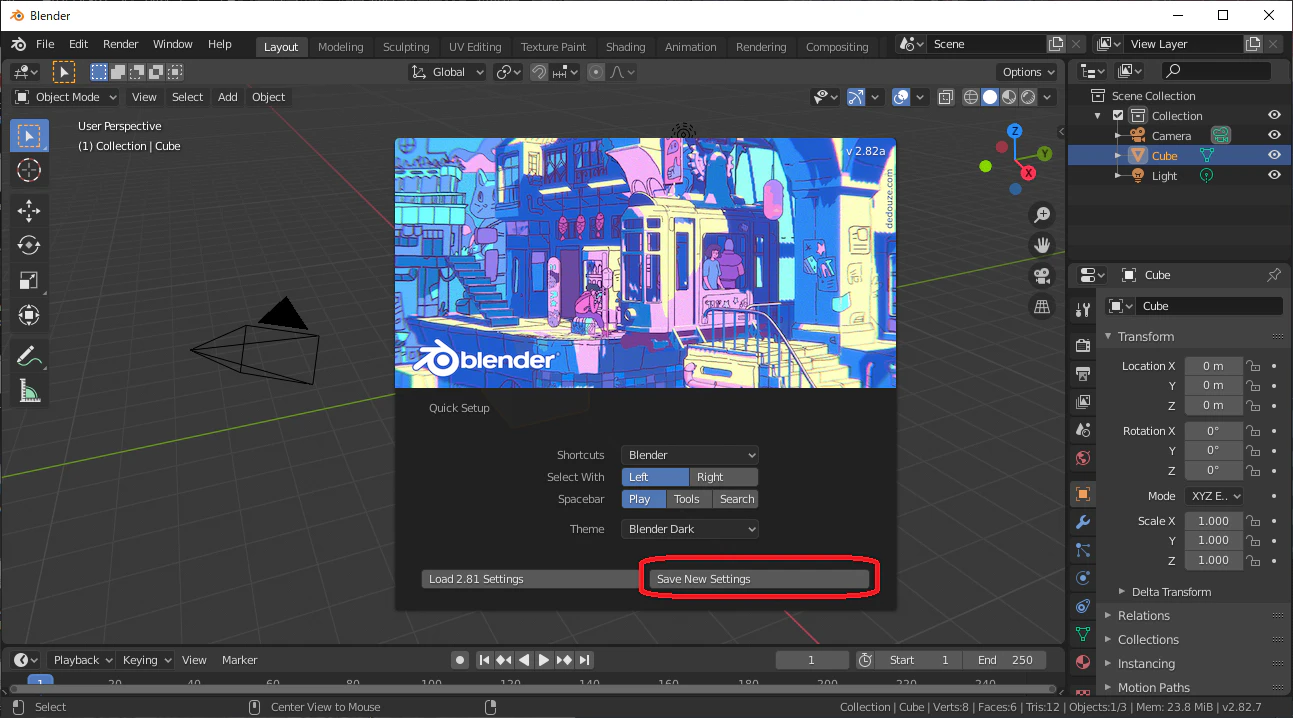The image size is (1293, 718).
Task: Pick the Annotate pencil tool
Action: click(x=29, y=355)
